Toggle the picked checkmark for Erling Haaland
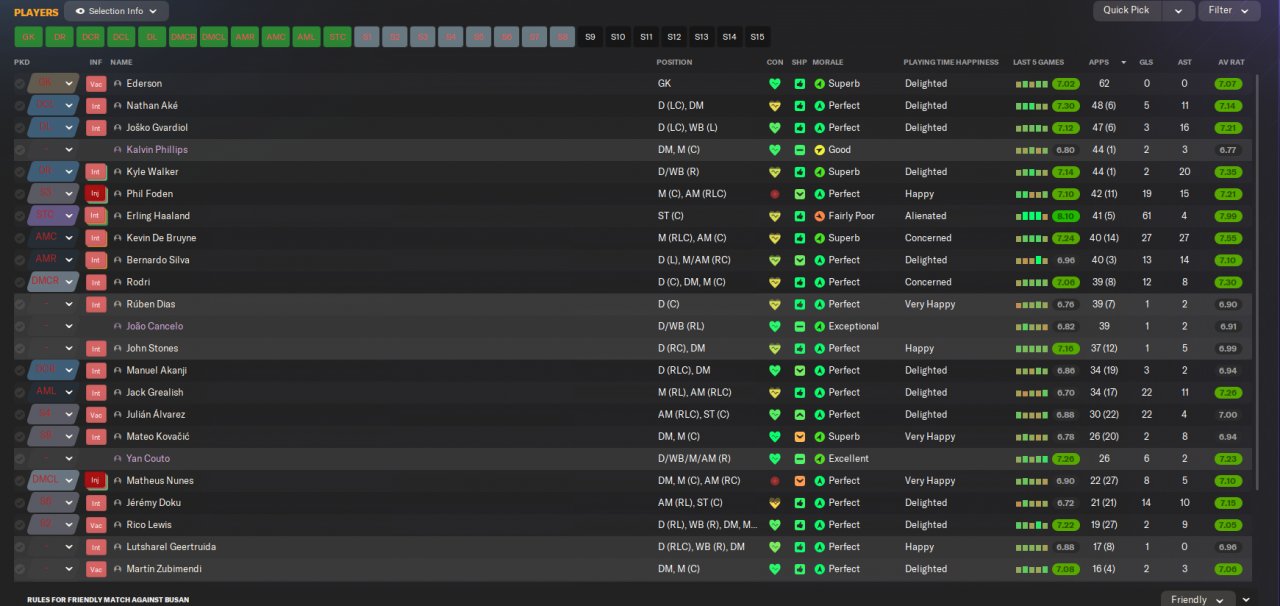Screen dimensions: 1280x606 coord(20,216)
